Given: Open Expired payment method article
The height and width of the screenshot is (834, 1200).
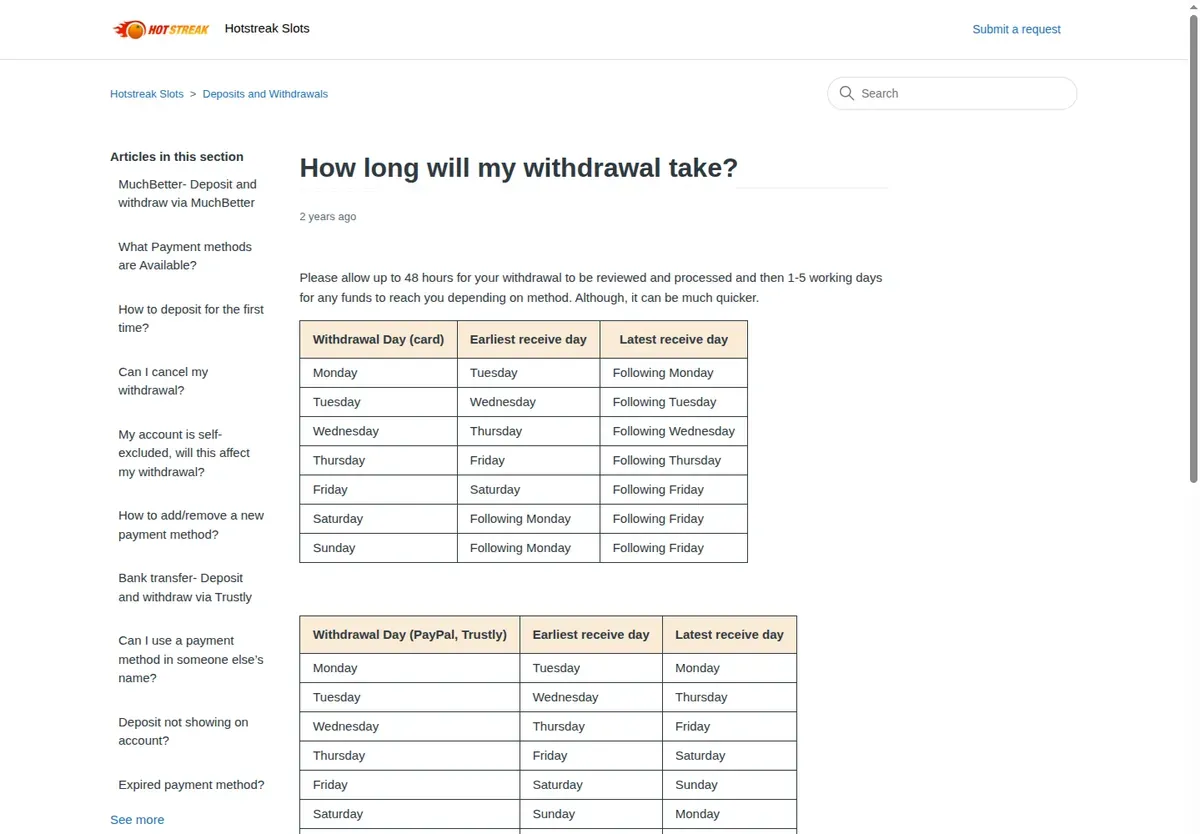Looking at the screenshot, I should tap(191, 785).
